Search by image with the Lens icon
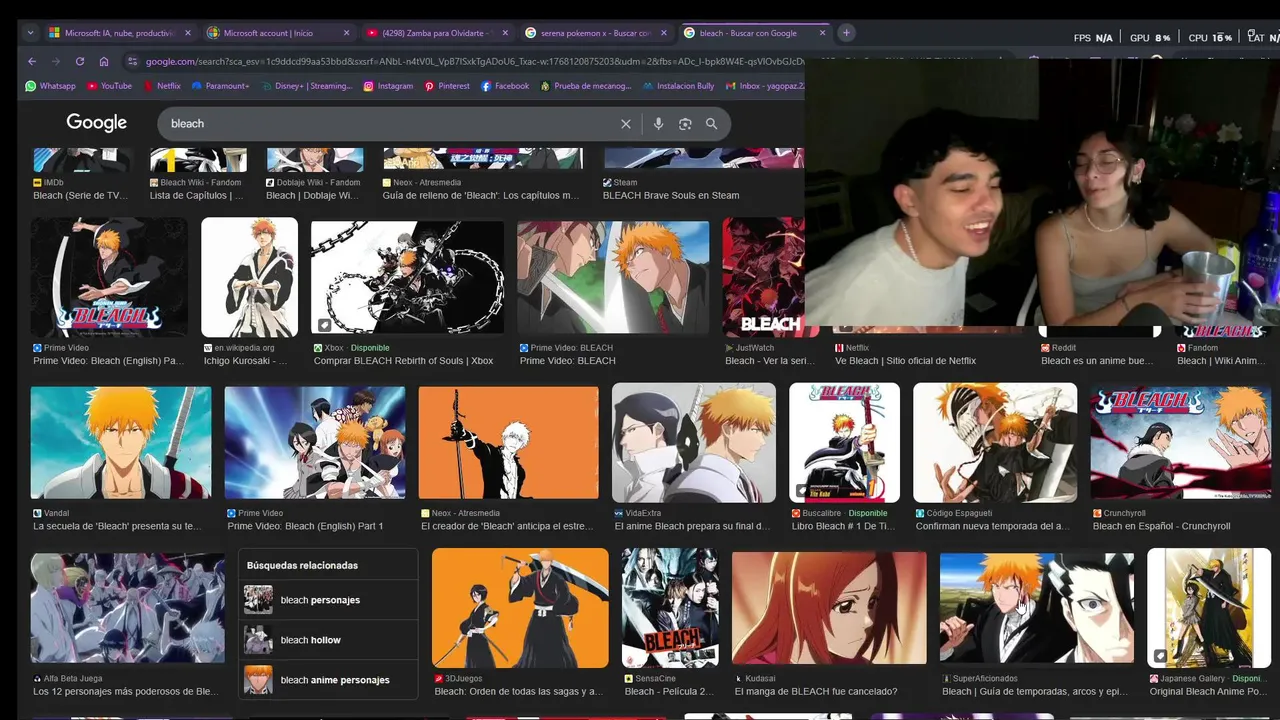Screen dimensions: 1280x720 coord(685,124)
